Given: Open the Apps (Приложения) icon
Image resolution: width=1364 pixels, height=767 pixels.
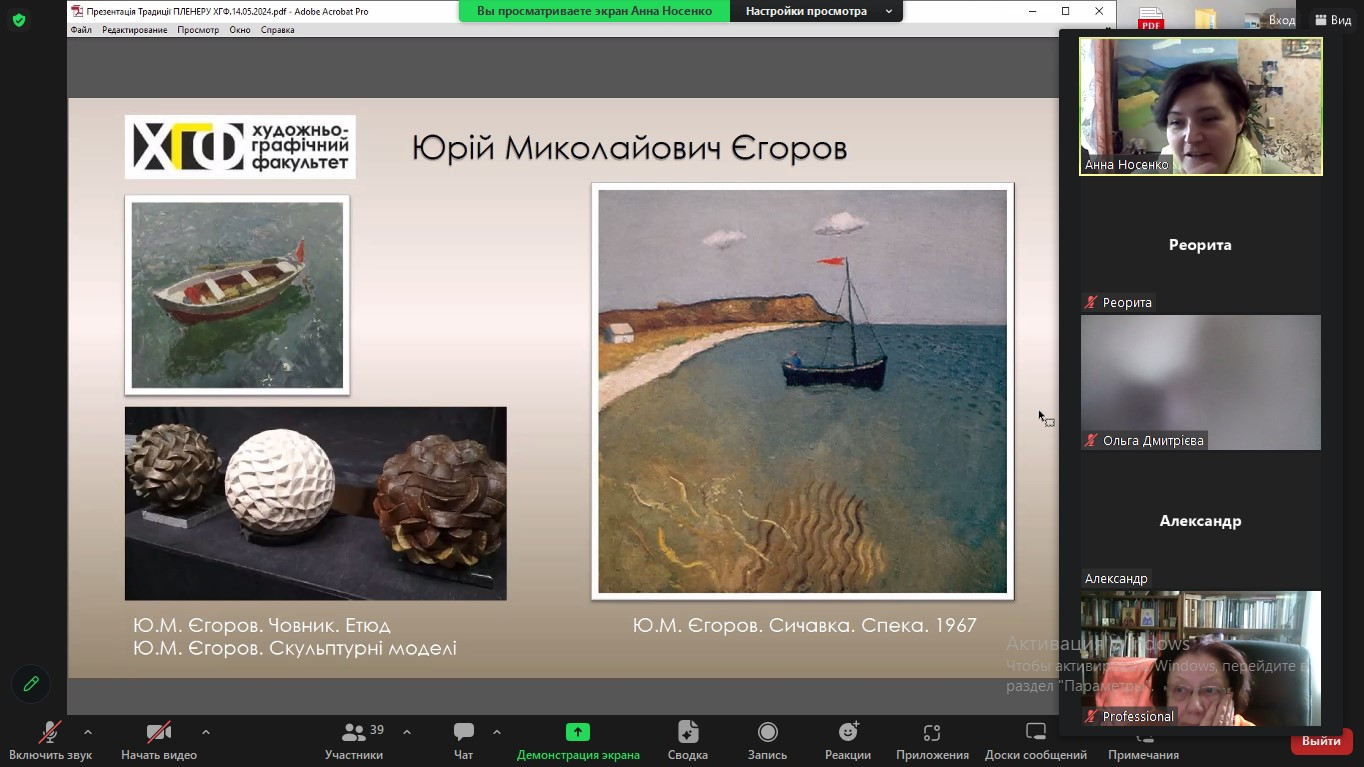Looking at the screenshot, I should 932,733.
